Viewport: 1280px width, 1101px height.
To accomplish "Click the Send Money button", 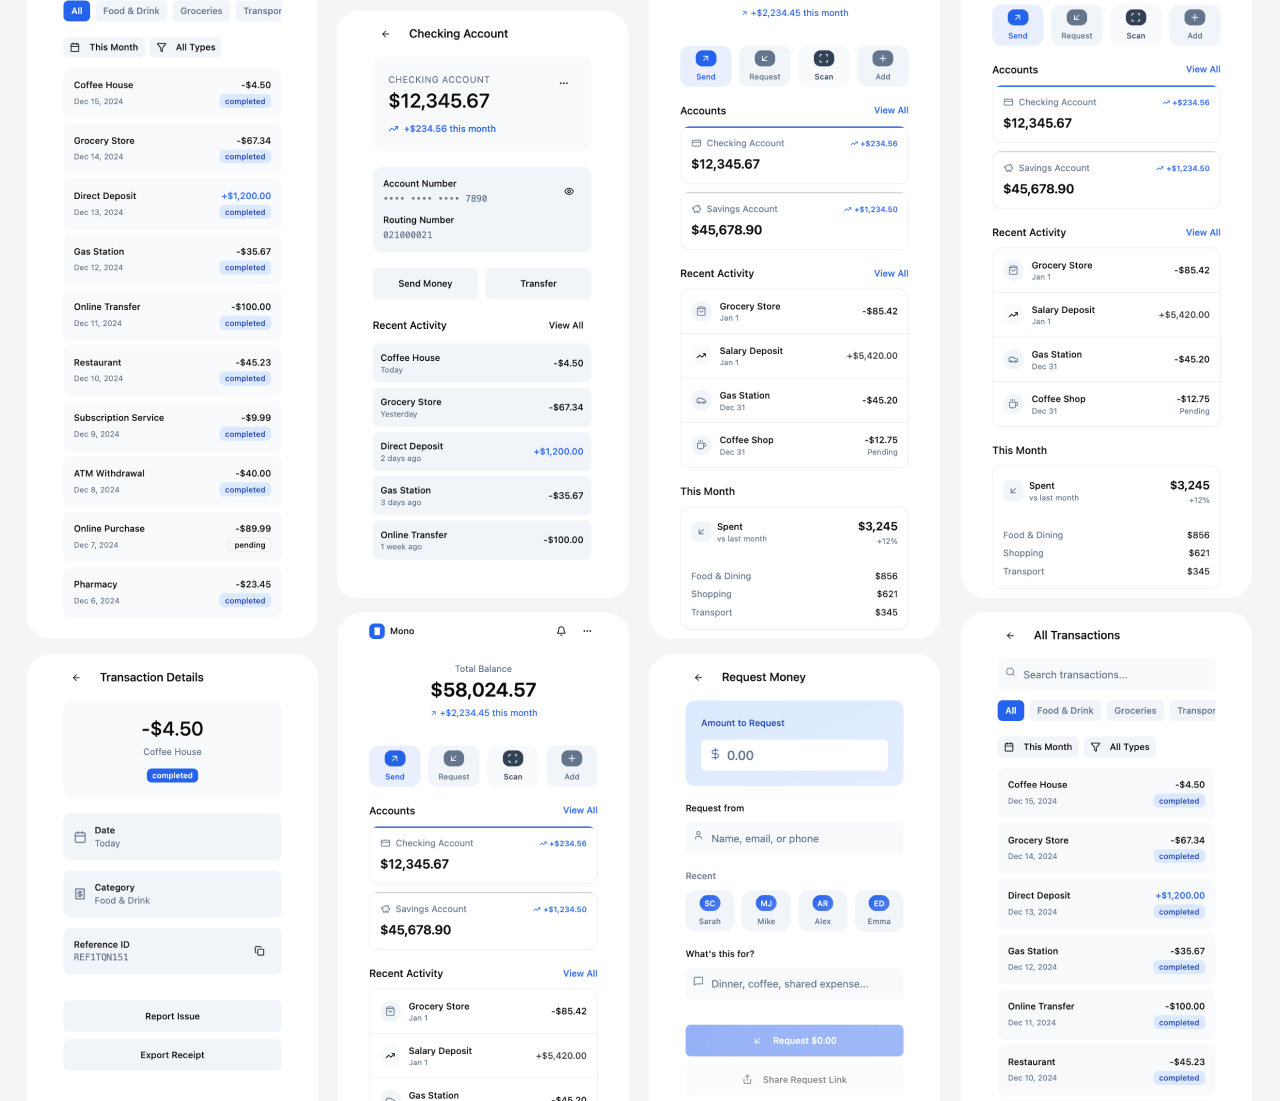I will [425, 284].
